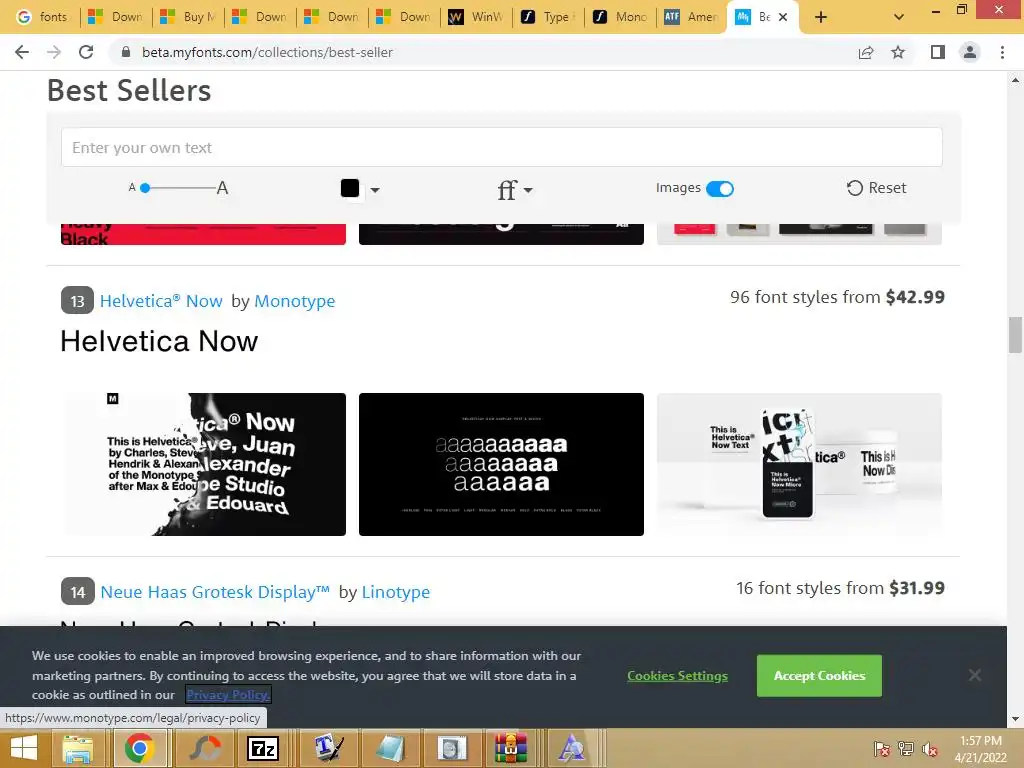Open the Helvetica Now packaging mockup image
This screenshot has height=768, width=1024.
coord(799,464)
